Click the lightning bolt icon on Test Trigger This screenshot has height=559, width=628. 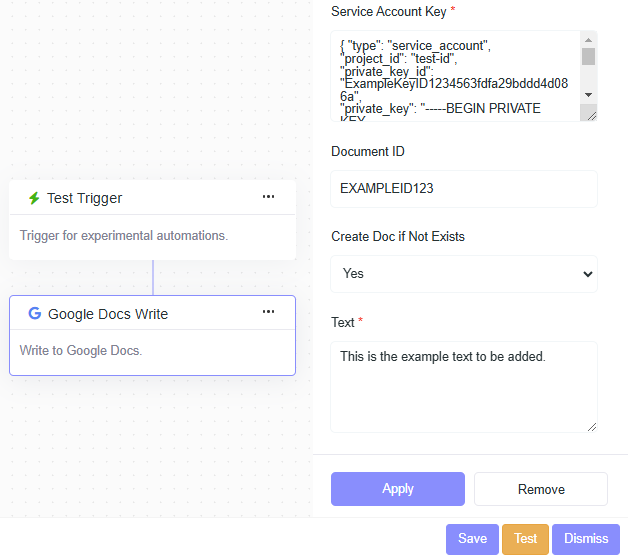34,198
